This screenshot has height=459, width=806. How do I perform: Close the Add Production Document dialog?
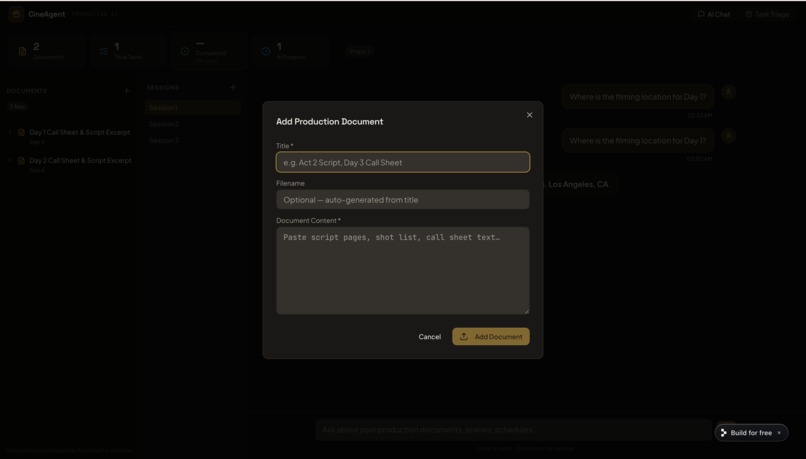coord(529,115)
